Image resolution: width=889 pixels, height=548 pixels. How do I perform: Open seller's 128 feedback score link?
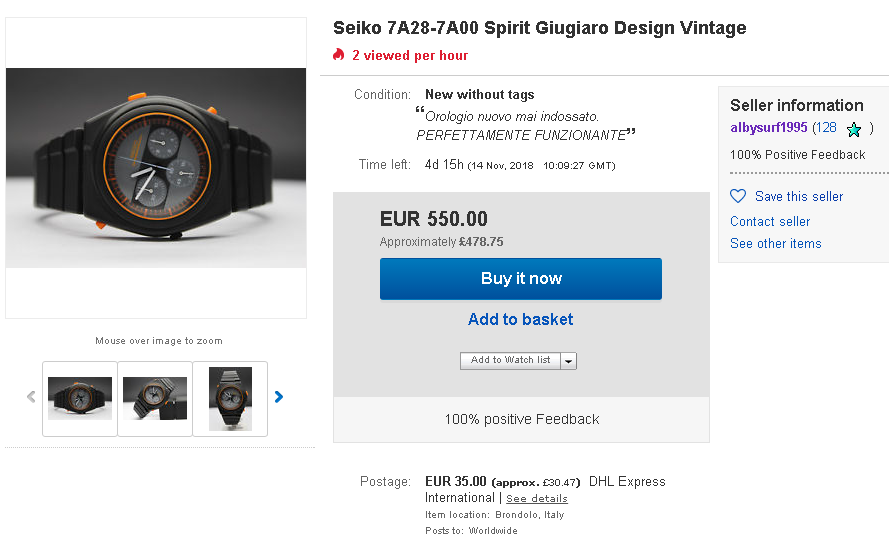[x=825, y=128]
